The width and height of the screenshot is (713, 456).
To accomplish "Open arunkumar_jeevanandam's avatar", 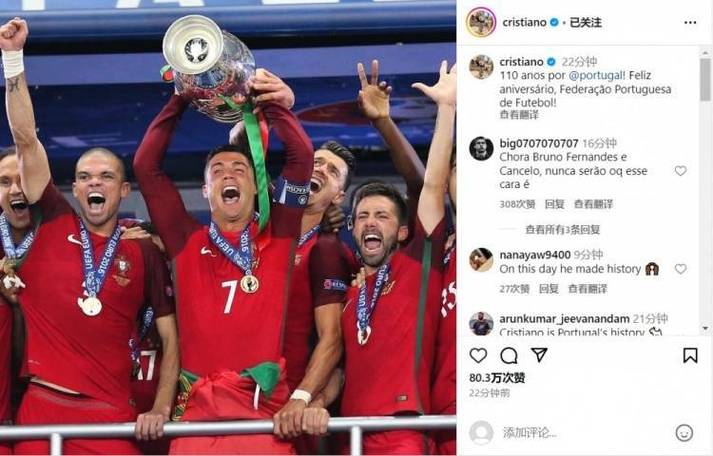I will pyautogui.click(x=481, y=324).
